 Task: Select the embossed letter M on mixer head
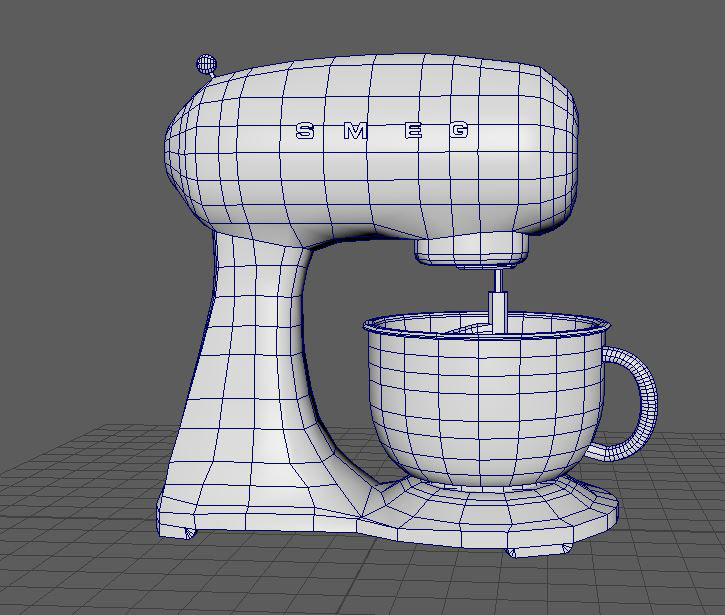355,131
